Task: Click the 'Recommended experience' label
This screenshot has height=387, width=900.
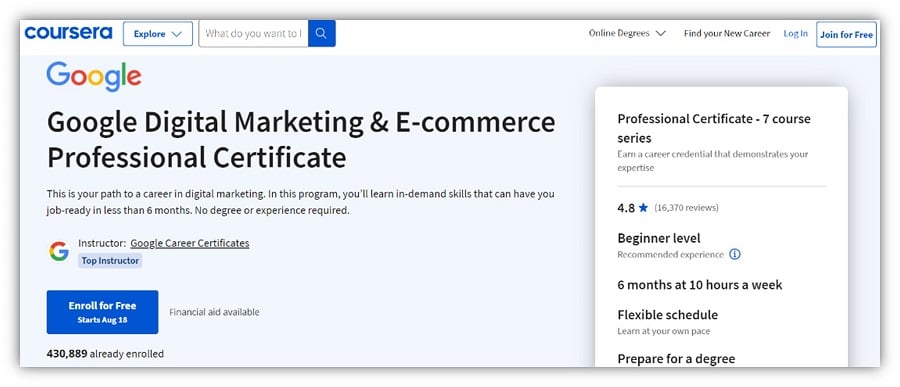Action: (670, 254)
